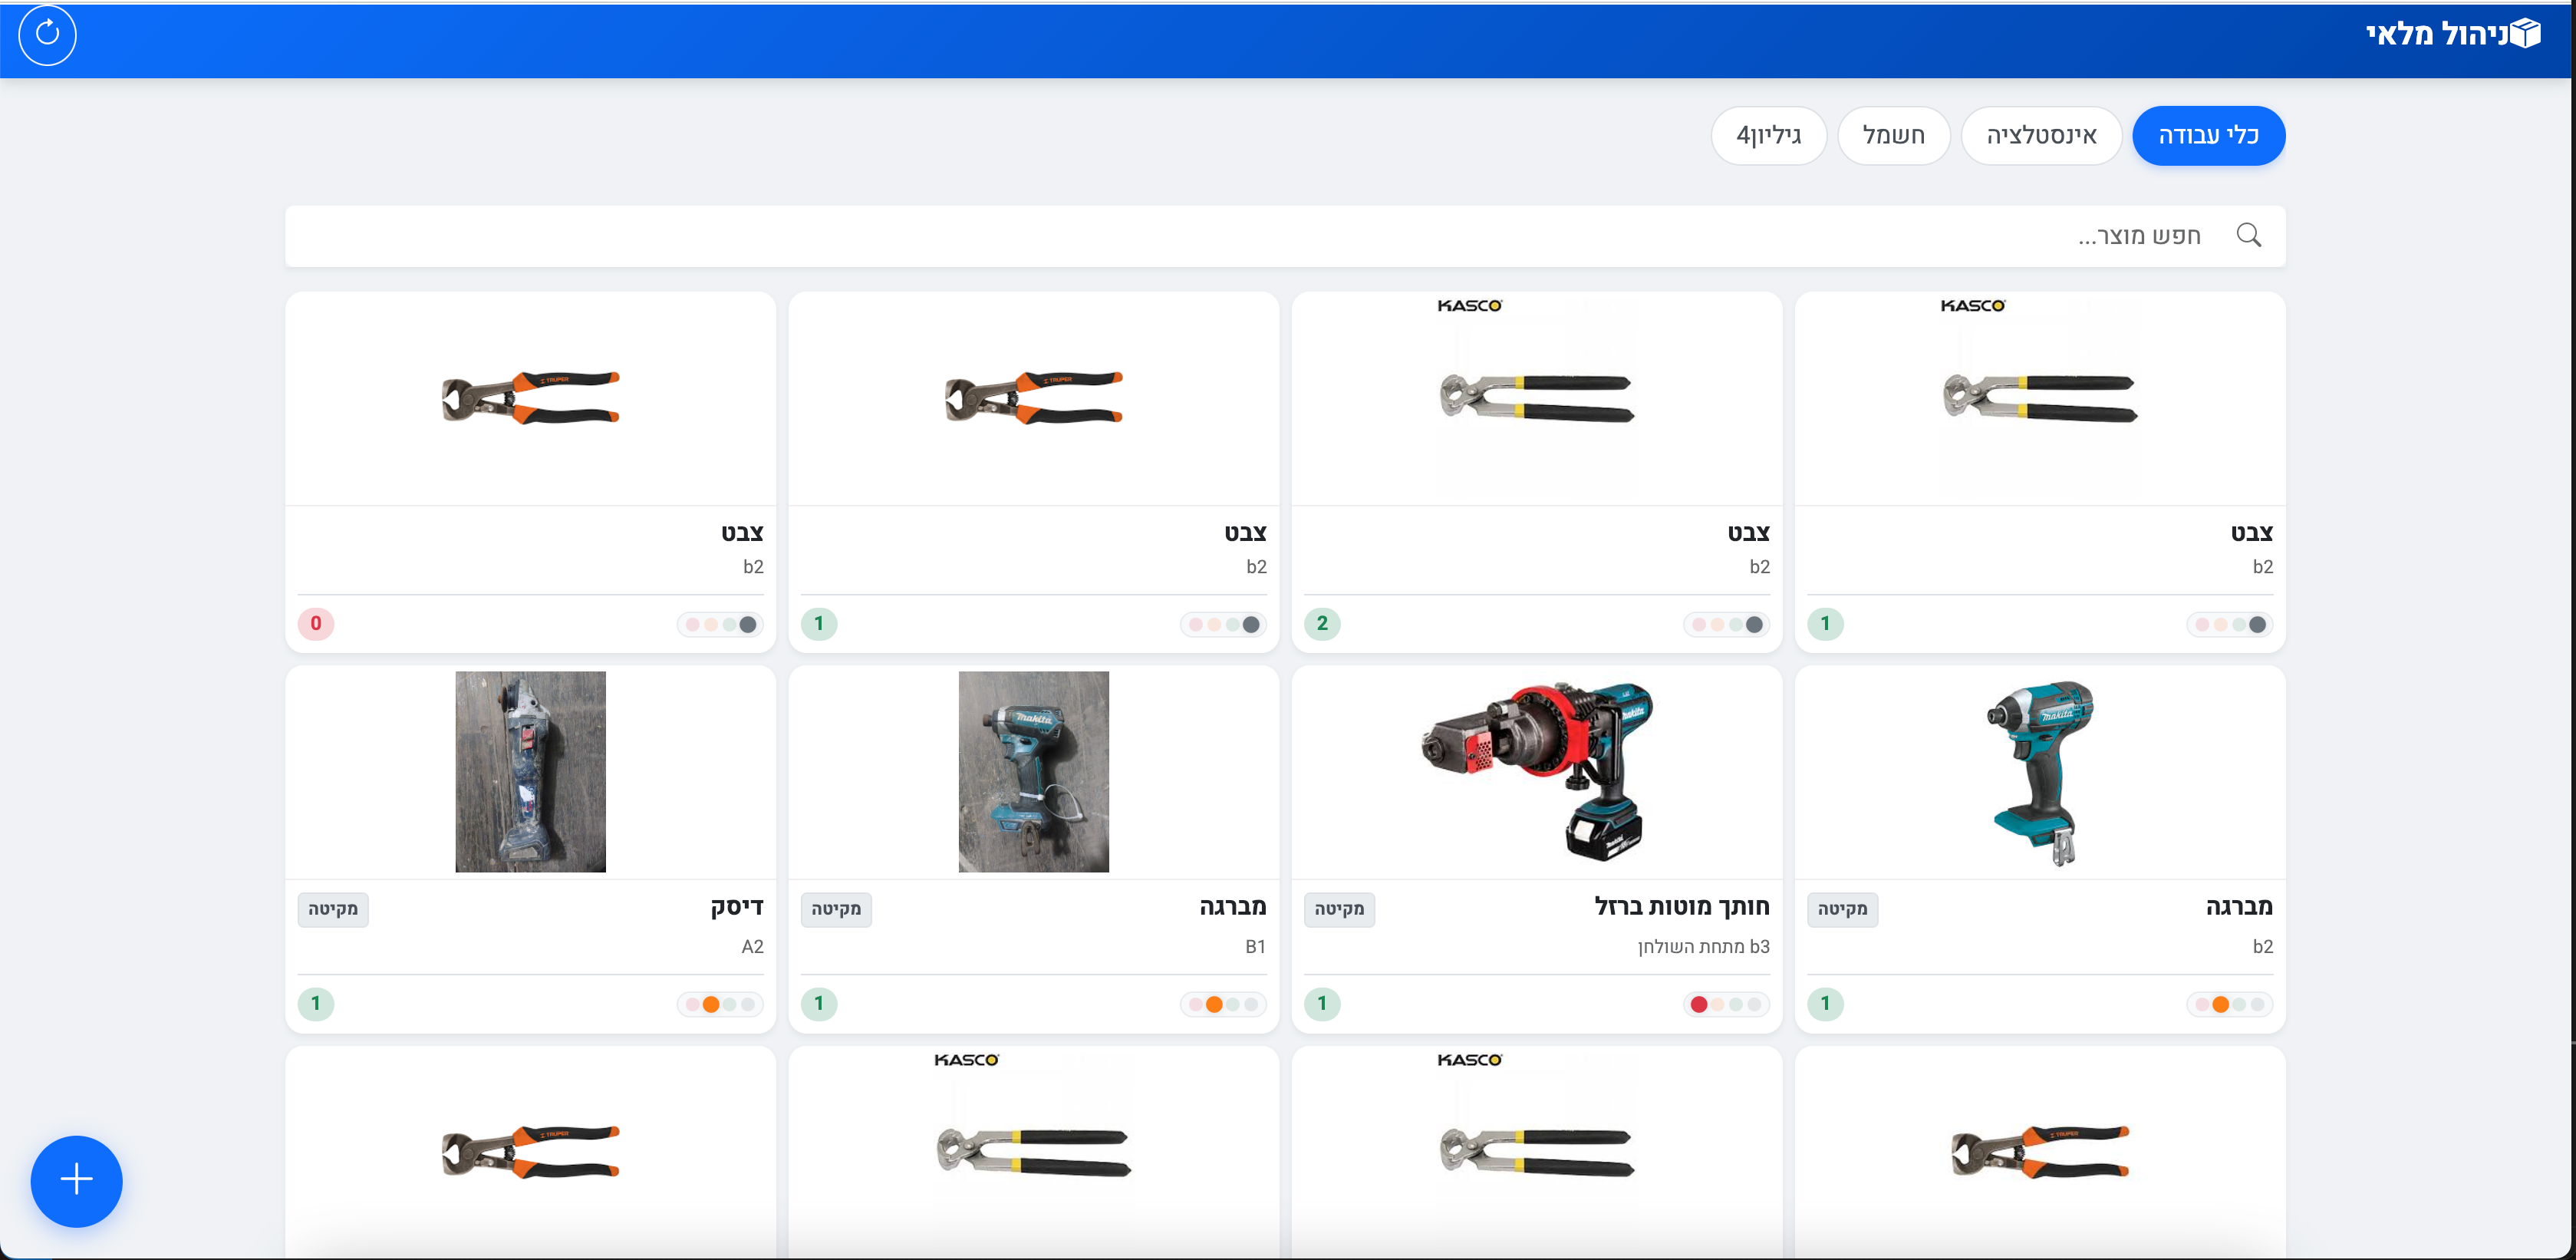Screen dimensions: 2576x1260
Task: Click the circular refresh icon in header
Action: (x=47, y=35)
